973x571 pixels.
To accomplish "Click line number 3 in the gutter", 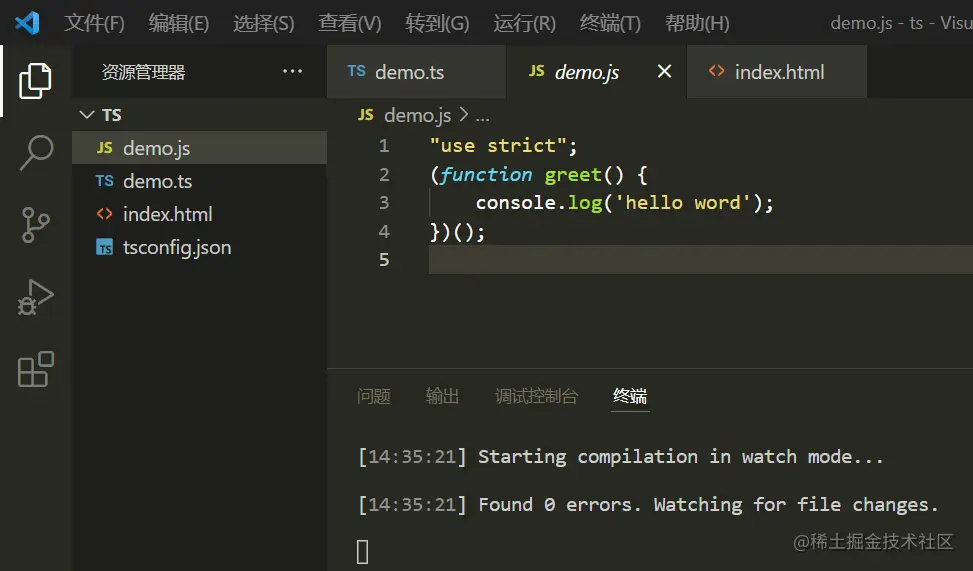I will 384,202.
